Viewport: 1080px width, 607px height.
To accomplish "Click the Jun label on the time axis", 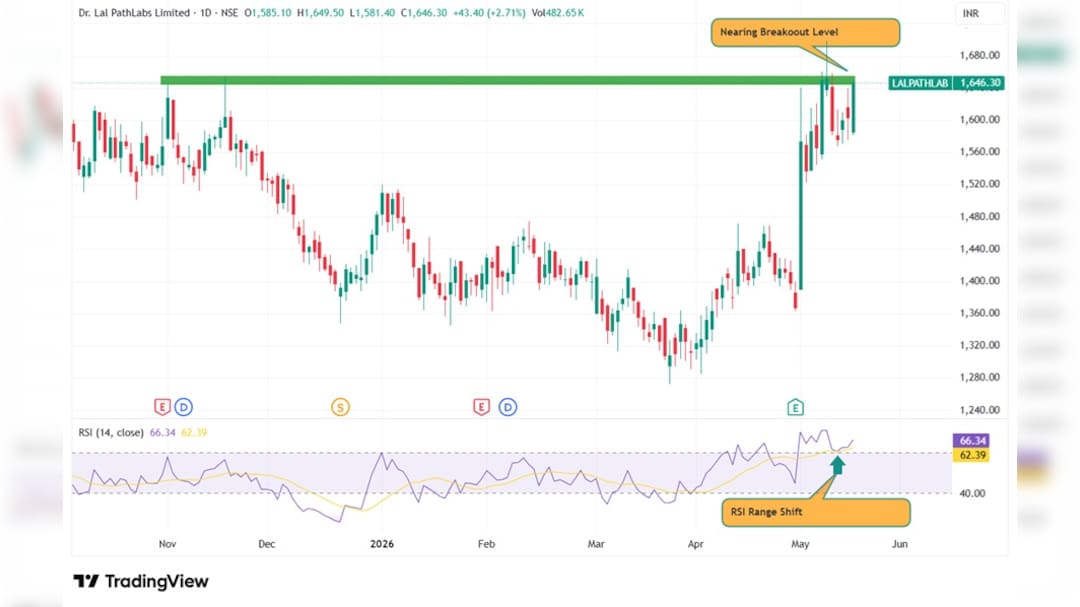I will point(900,544).
